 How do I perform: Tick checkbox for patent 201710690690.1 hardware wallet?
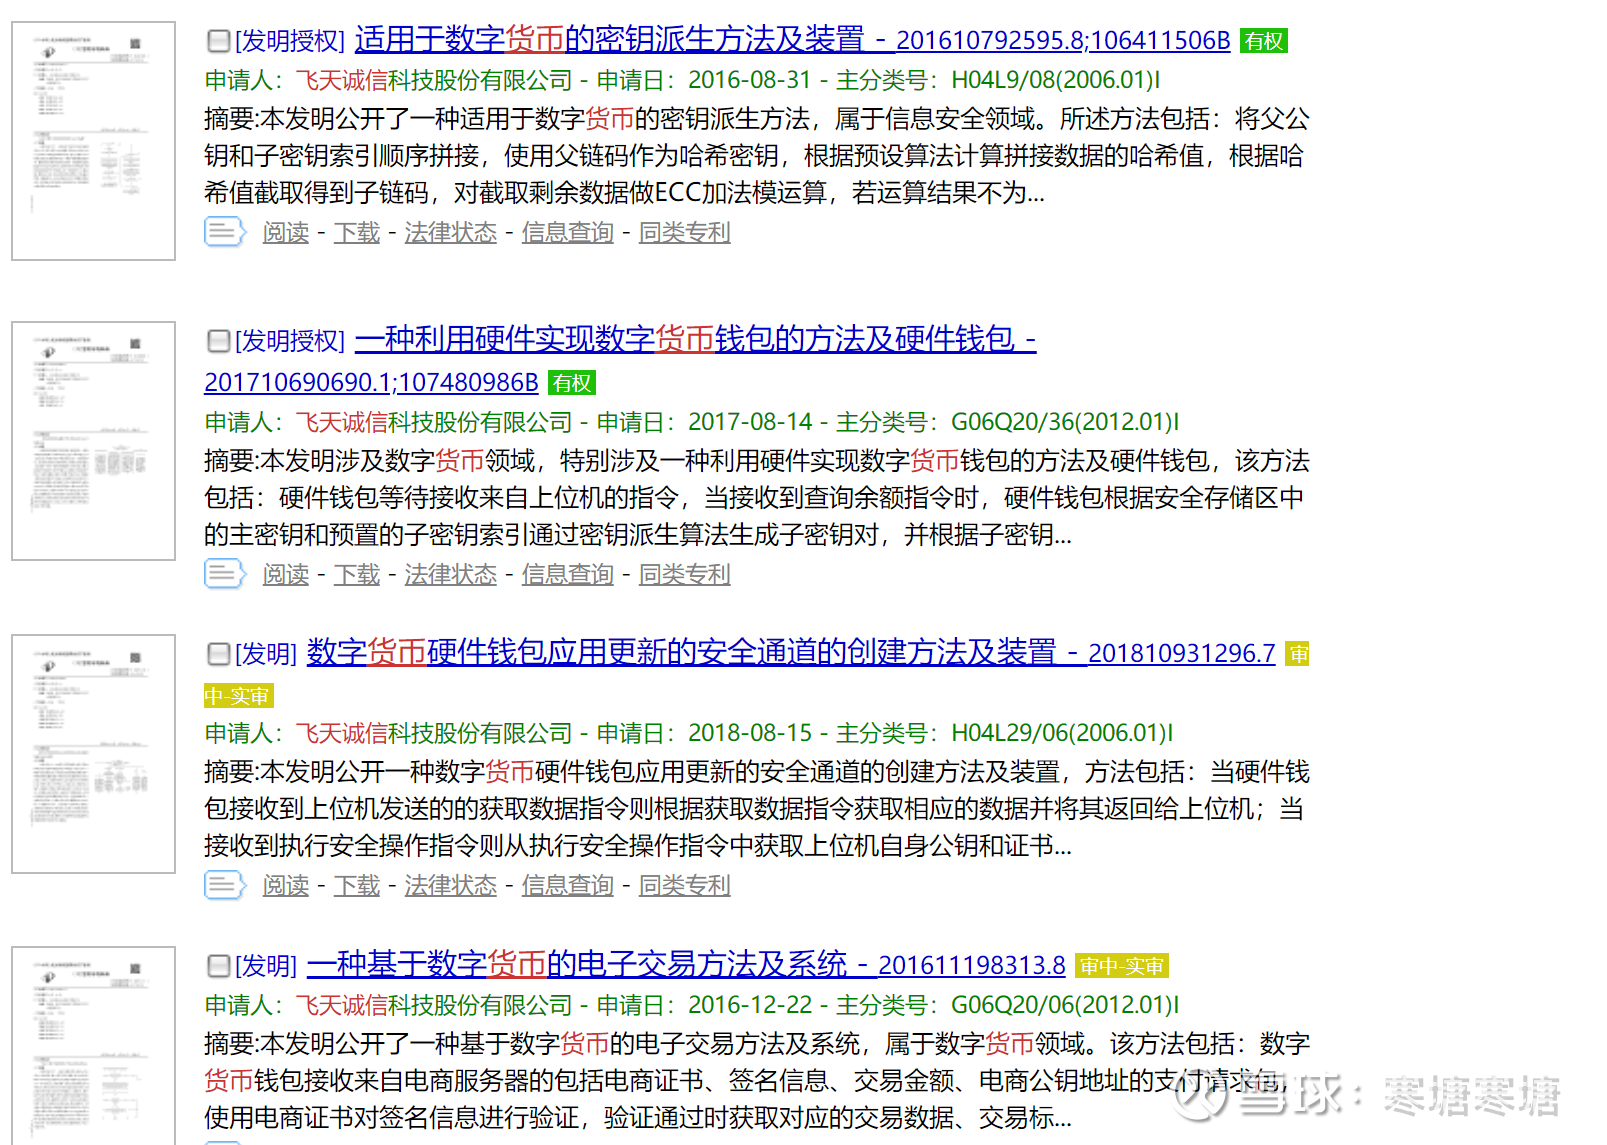[x=218, y=341]
